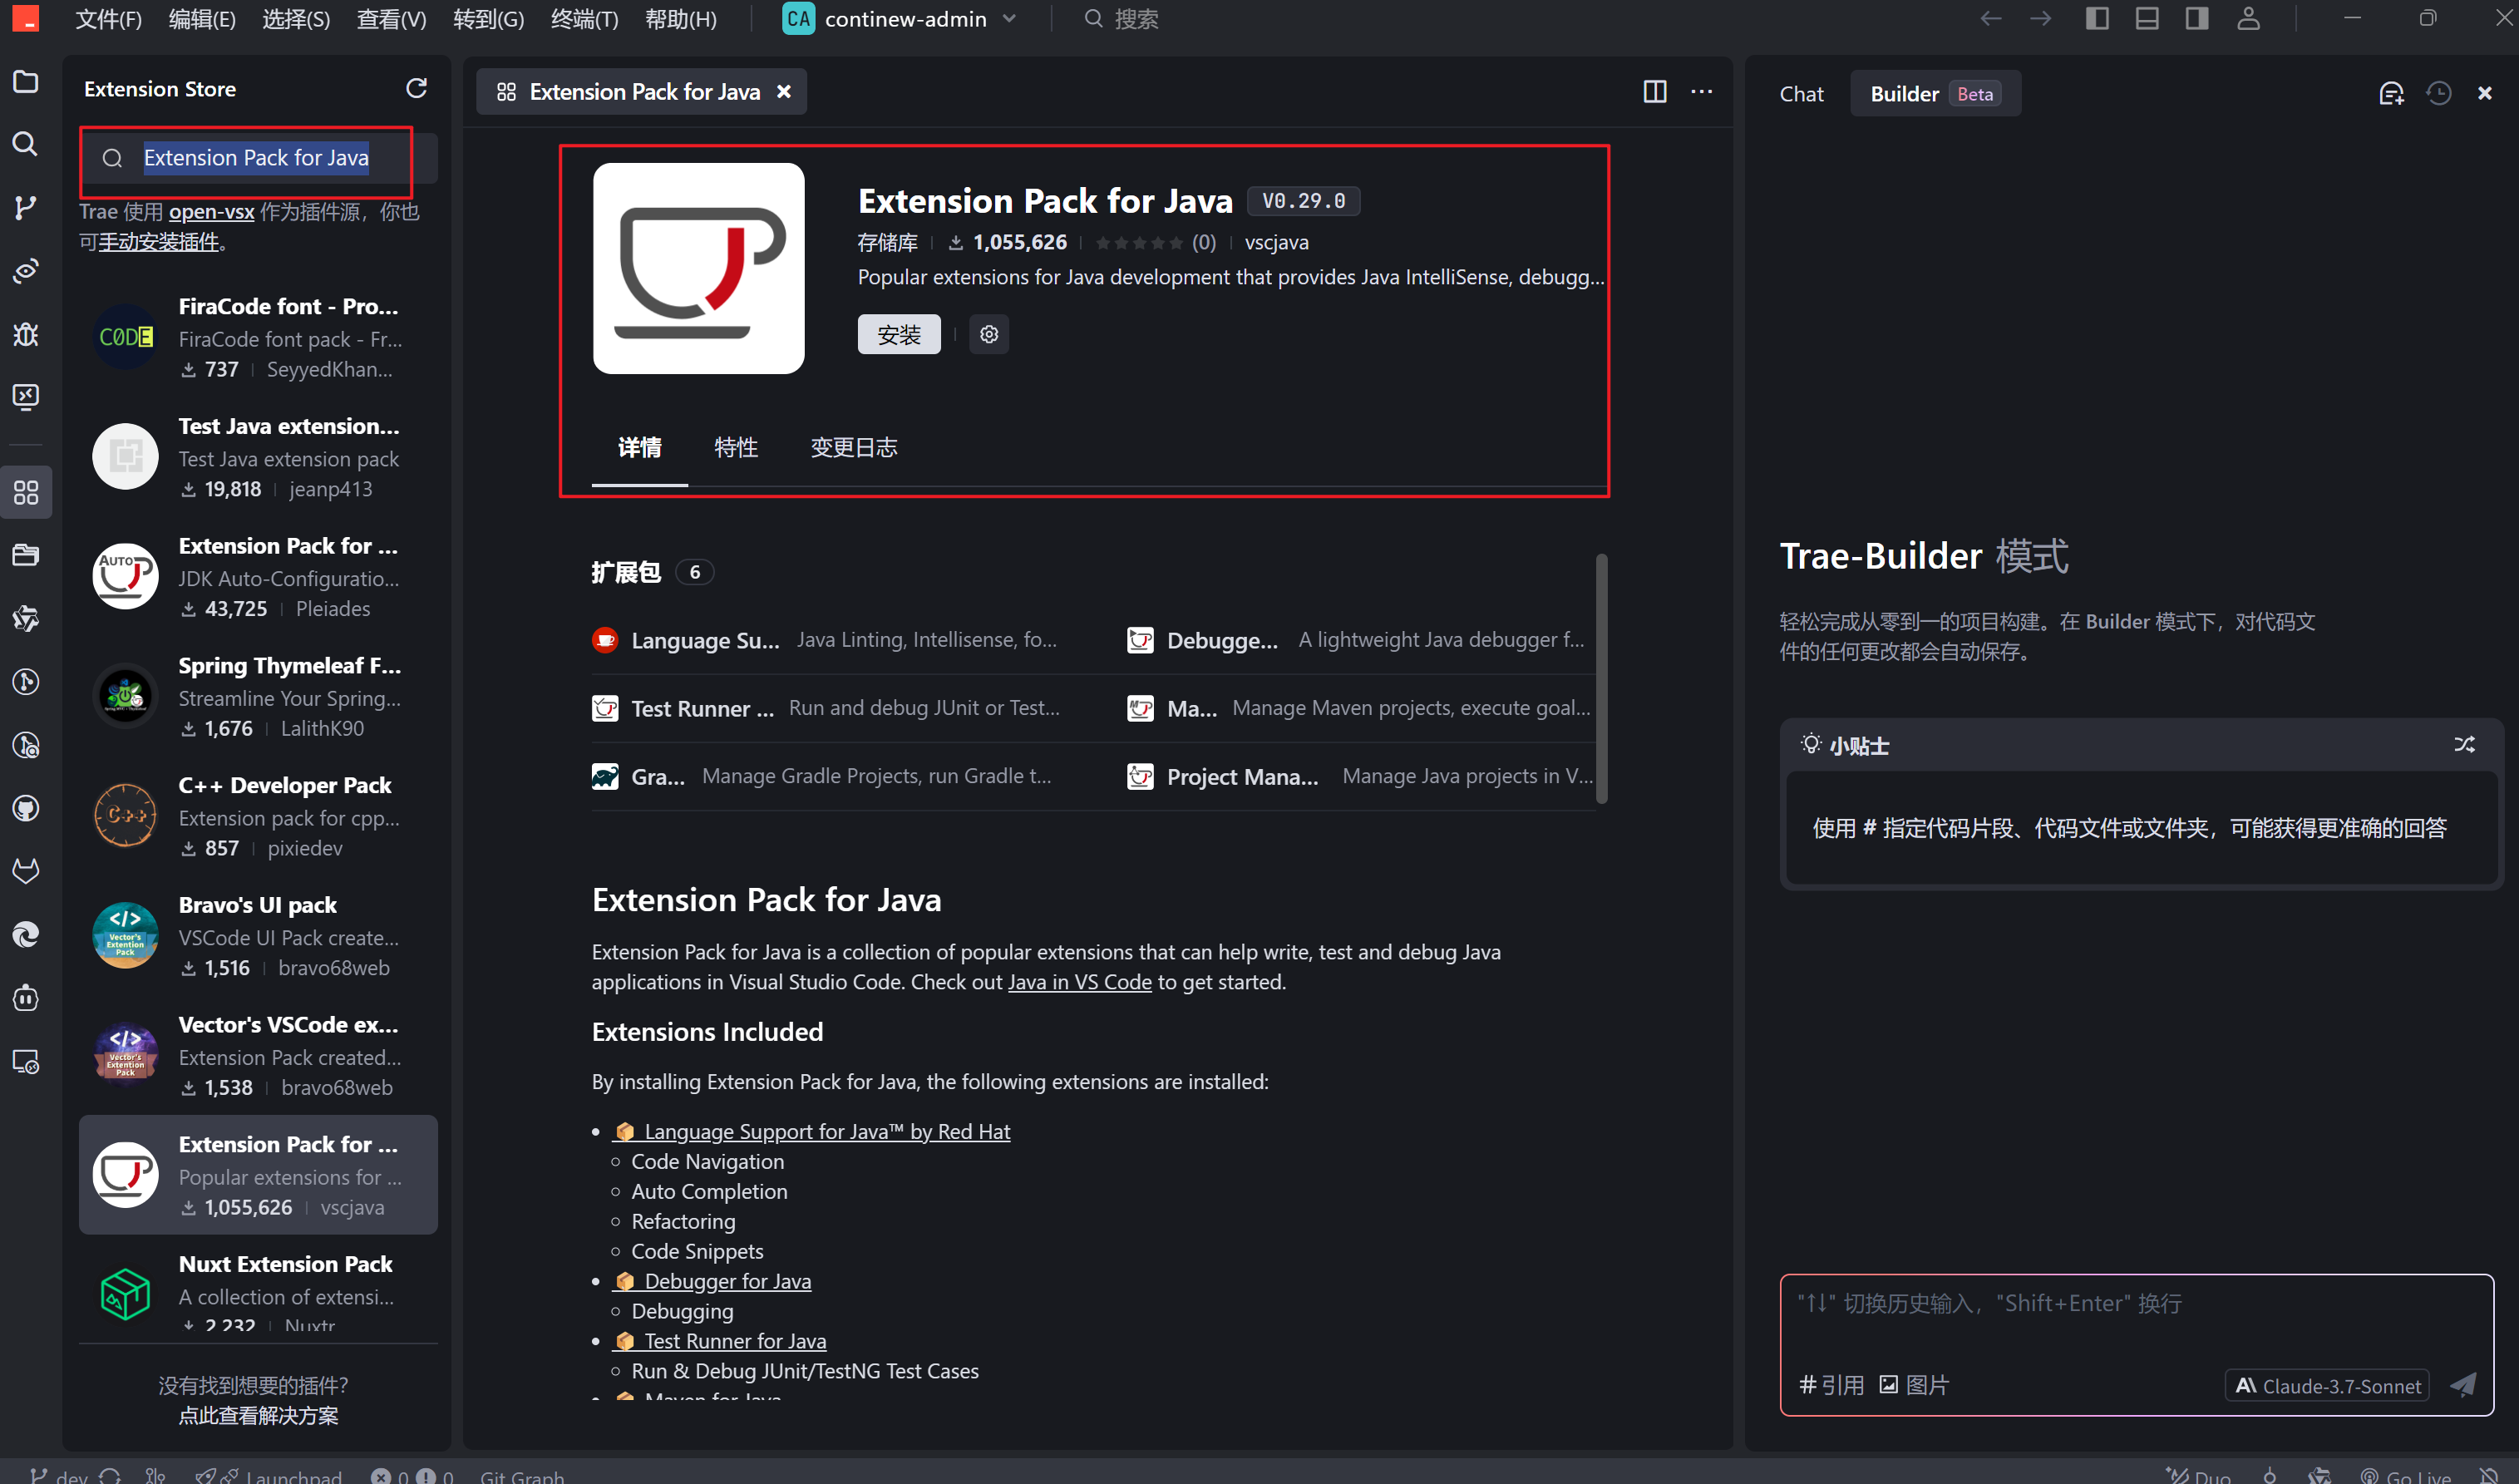This screenshot has width=2519, height=1484.
Task: Open the Source Control sidebar icon
Action: pos(25,207)
